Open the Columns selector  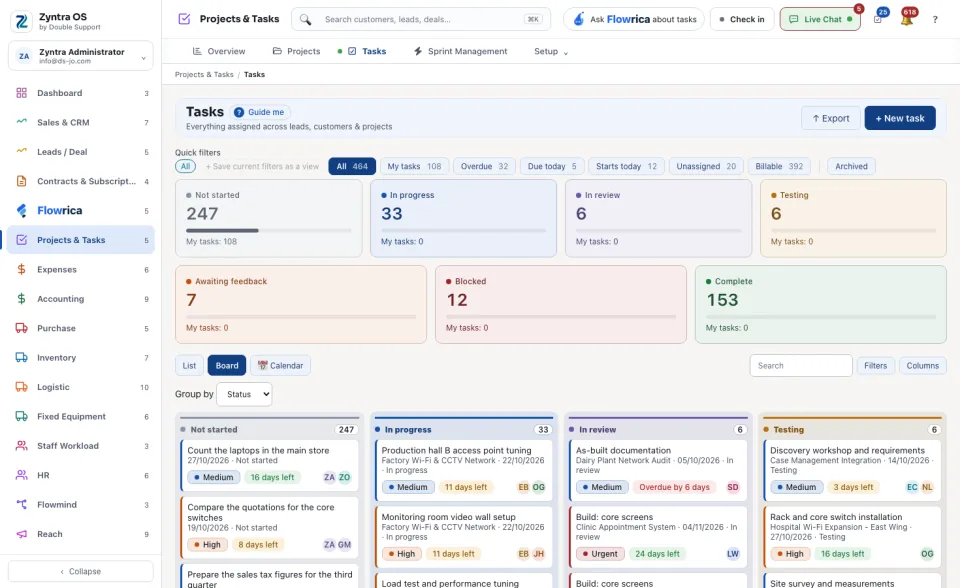pos(922,366)
